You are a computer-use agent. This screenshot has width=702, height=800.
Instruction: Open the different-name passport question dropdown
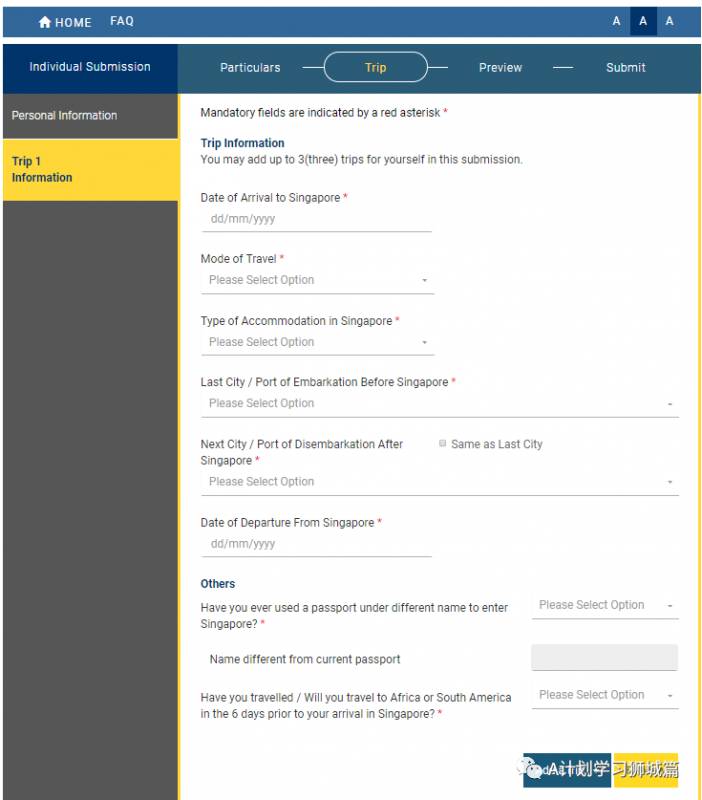tap(604, 605)
